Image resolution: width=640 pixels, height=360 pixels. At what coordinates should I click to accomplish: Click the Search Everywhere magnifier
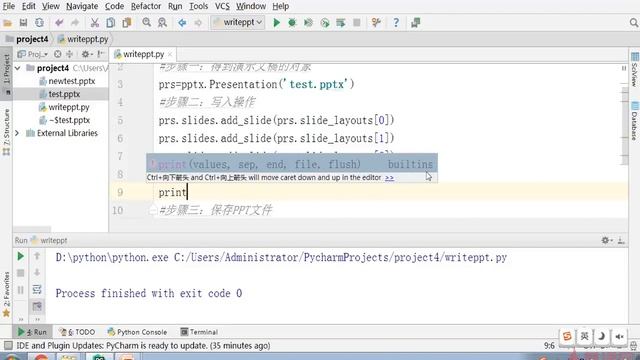pos(634,23)
